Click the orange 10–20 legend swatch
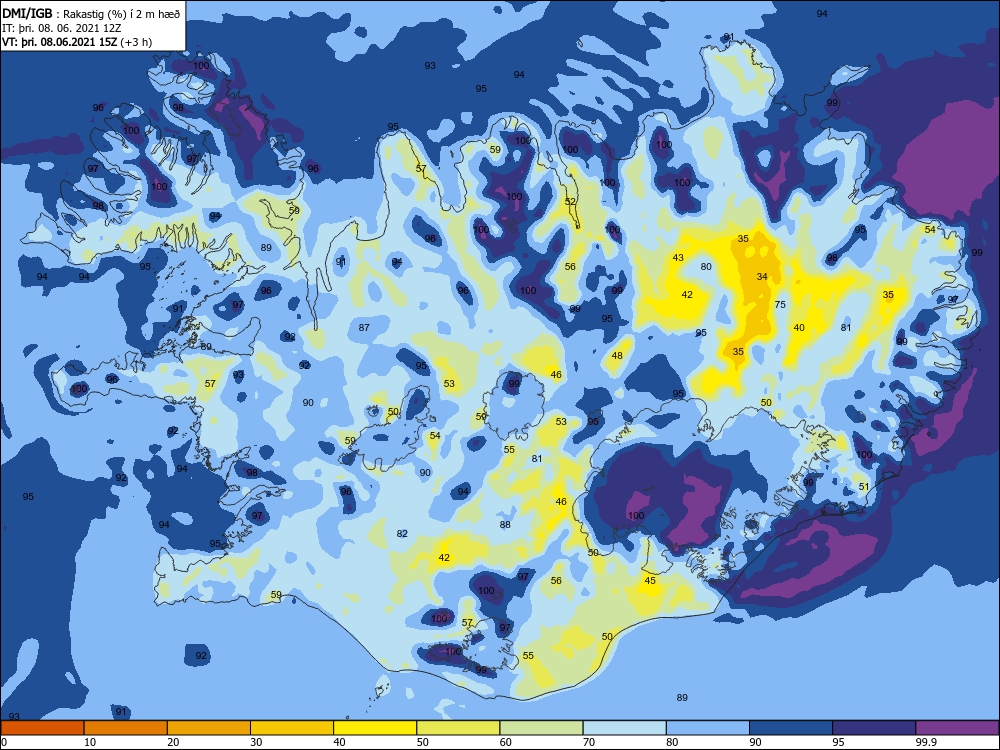This screenshot has height=750, width=1000. pos(126,728)
